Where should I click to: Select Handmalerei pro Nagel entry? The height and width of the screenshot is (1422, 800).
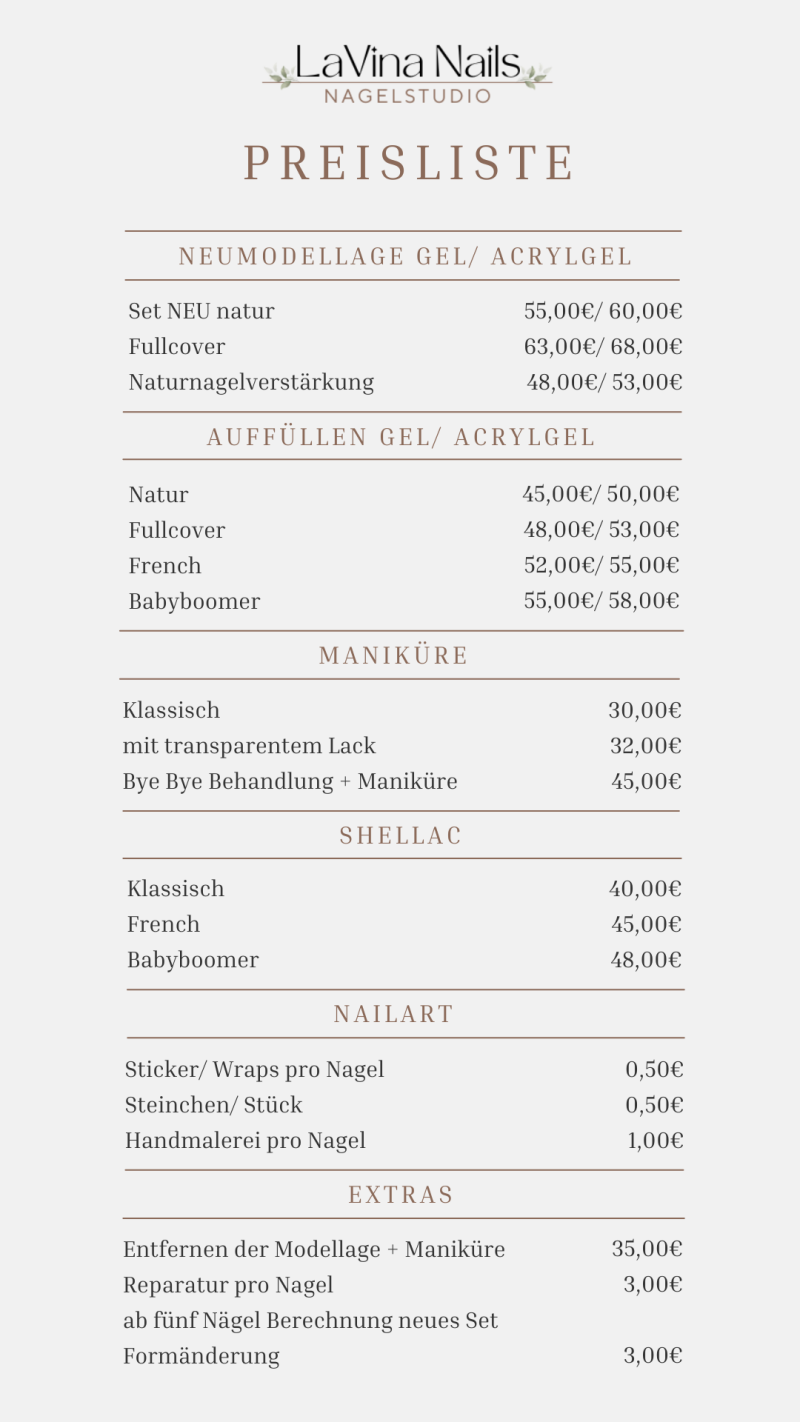[245, 1141]
